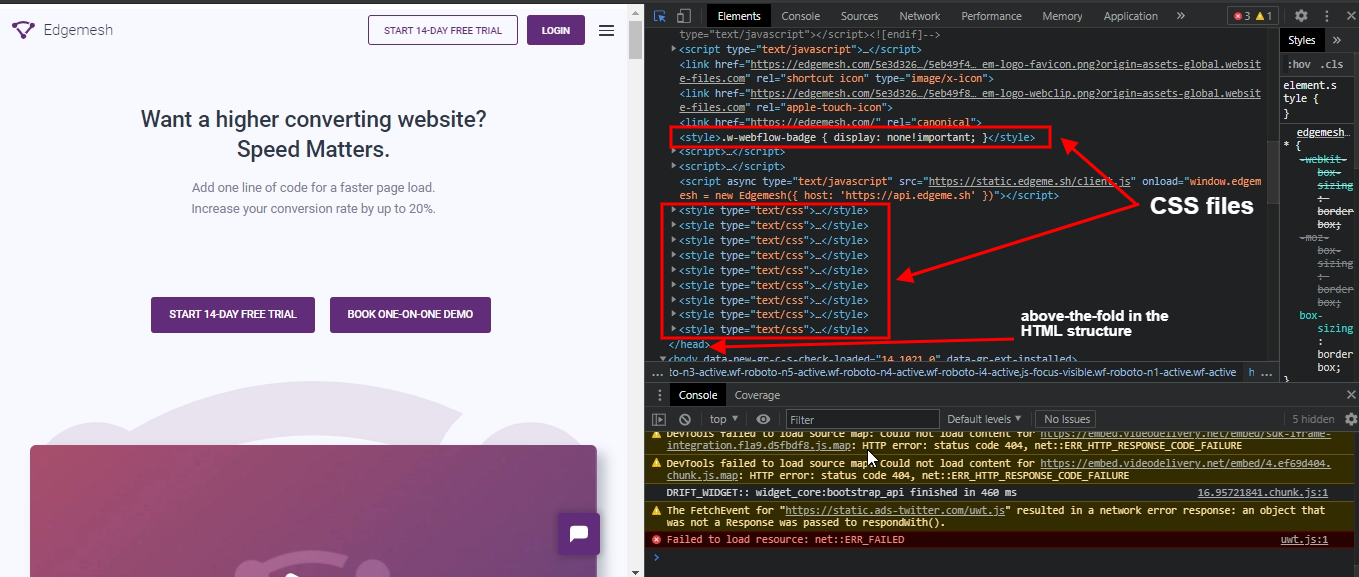Focus the console Filter input
The height and width of the screenshot is (577, 1359).
(x=862, y=419)
